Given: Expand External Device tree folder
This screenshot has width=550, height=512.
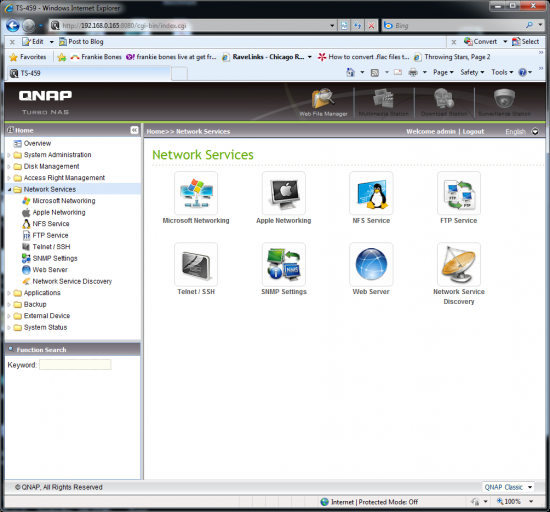Looking at the screenshot, I should tap(9, 316).
